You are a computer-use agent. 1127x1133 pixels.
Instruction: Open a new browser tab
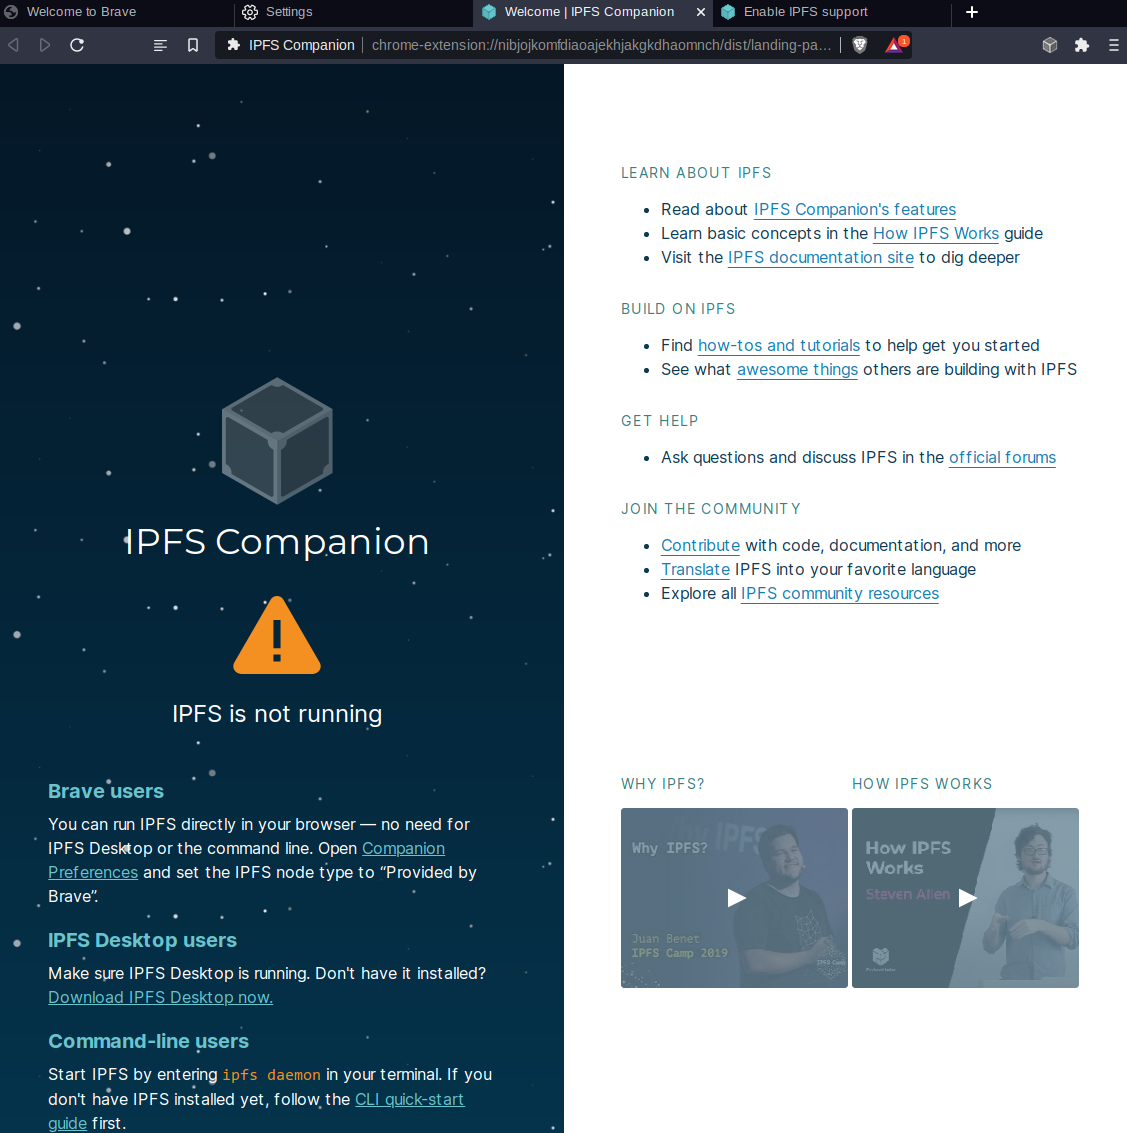coord(972,12)
